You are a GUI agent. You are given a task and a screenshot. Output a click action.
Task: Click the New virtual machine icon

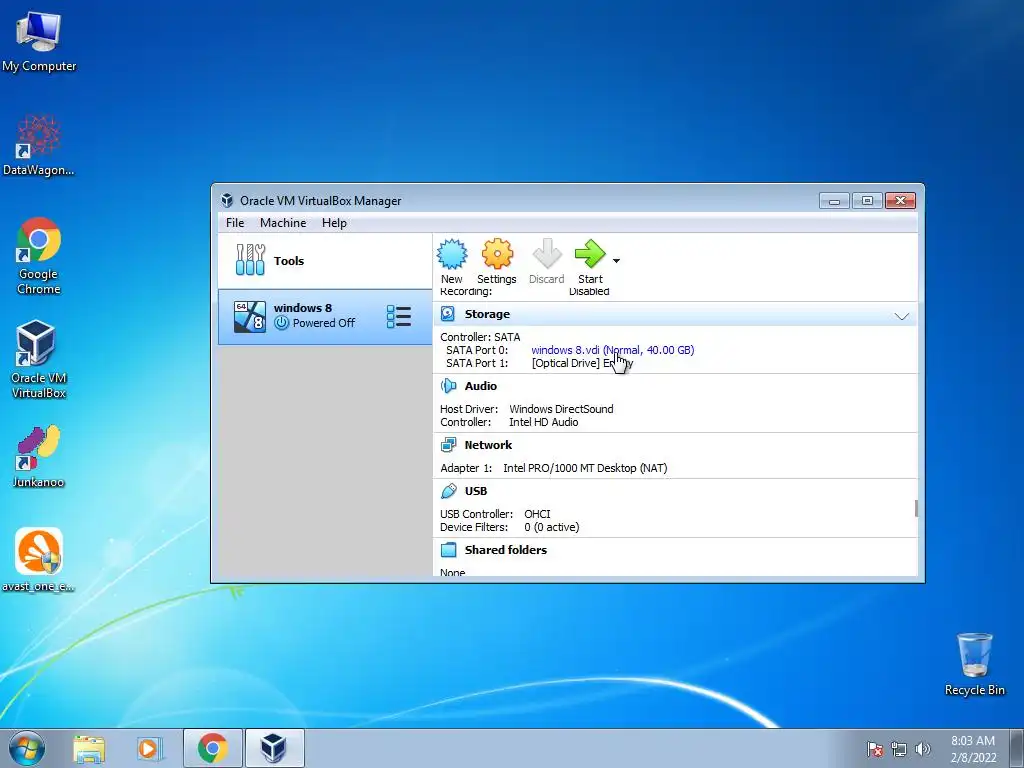[452, 255]
